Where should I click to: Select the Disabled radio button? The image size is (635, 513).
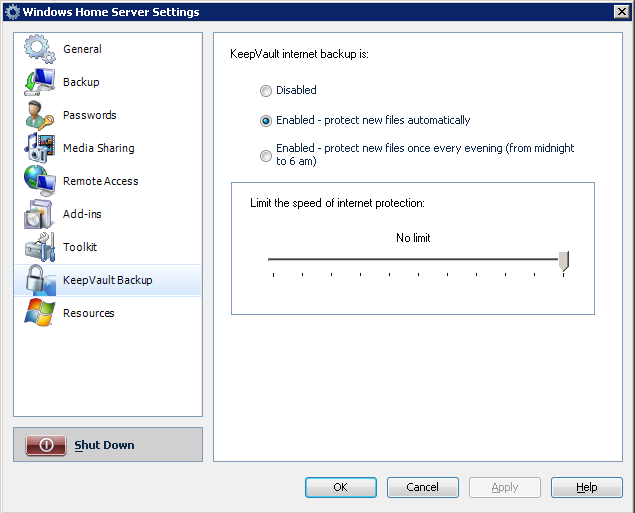click(x=266, y=91)
